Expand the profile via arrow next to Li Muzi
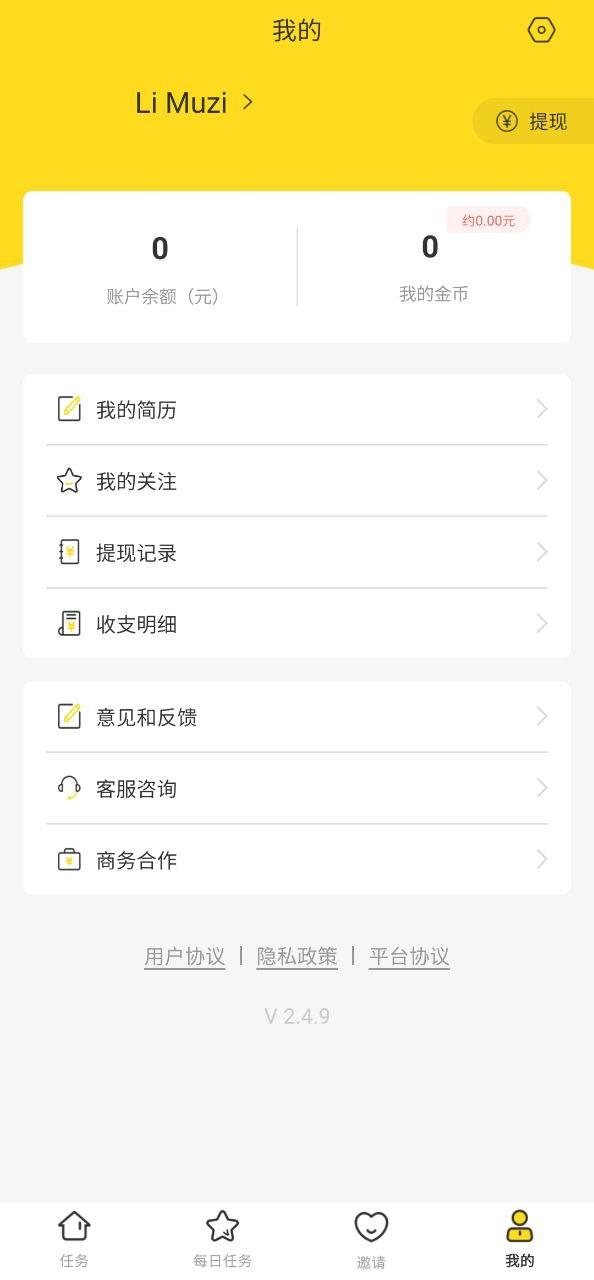 (247, 102)
